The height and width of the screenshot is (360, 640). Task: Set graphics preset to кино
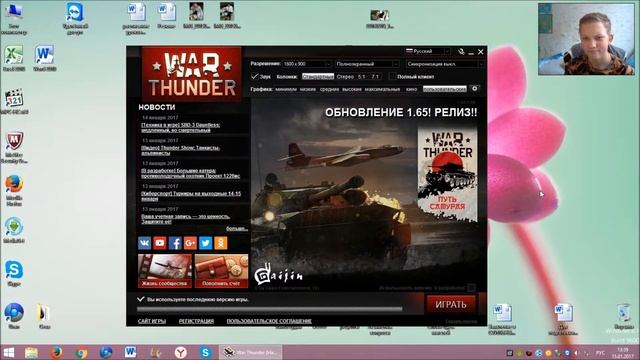411,89
